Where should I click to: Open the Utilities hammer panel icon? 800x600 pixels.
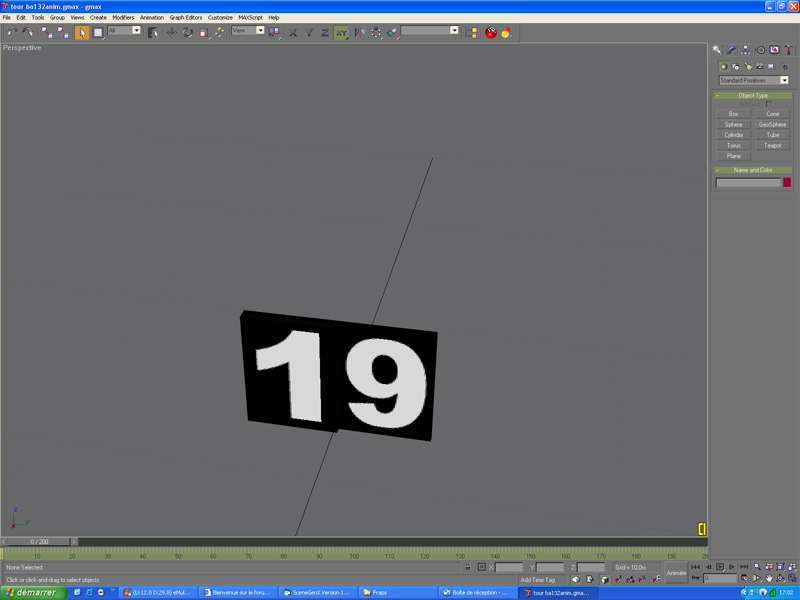[788, 50]
